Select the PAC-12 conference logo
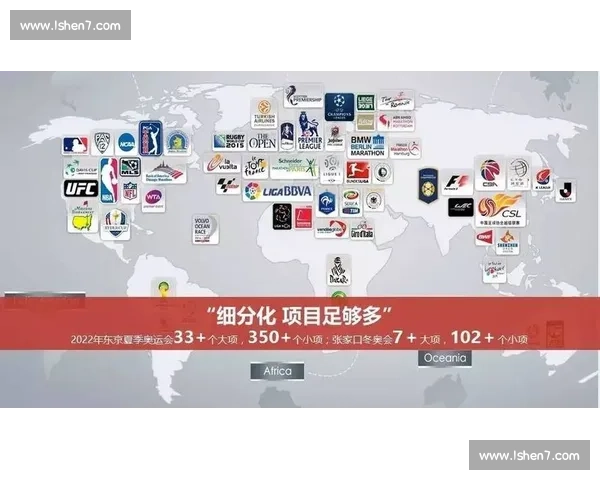600x480 pixels. coord(102,142)
